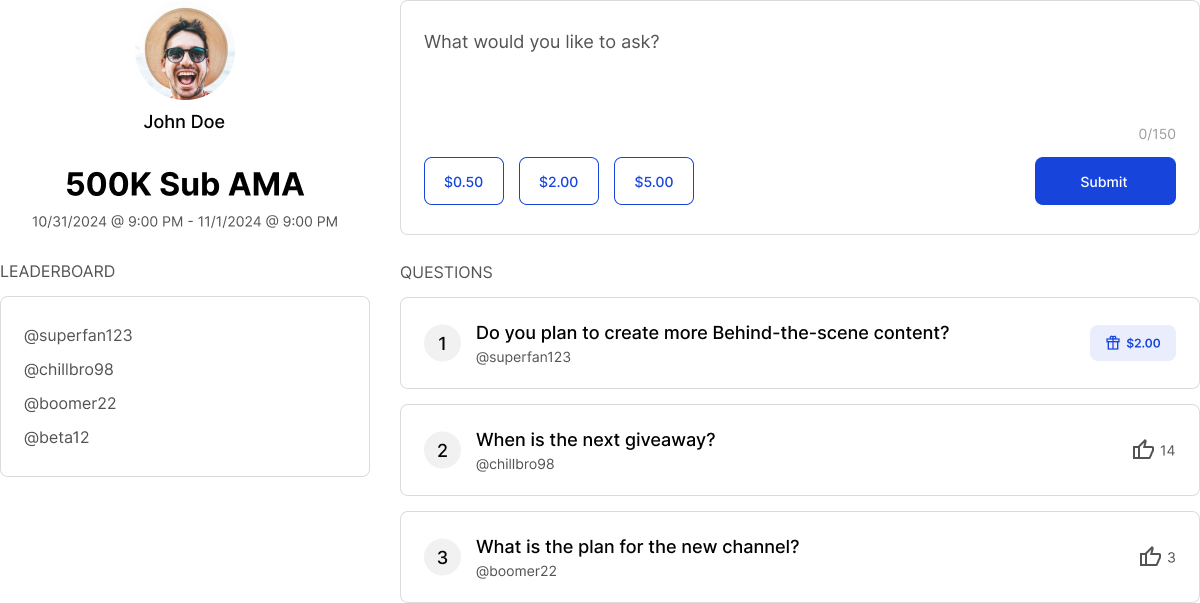
Task: Submit your question
Action: pyautogui.click(x=1104, y=181)
